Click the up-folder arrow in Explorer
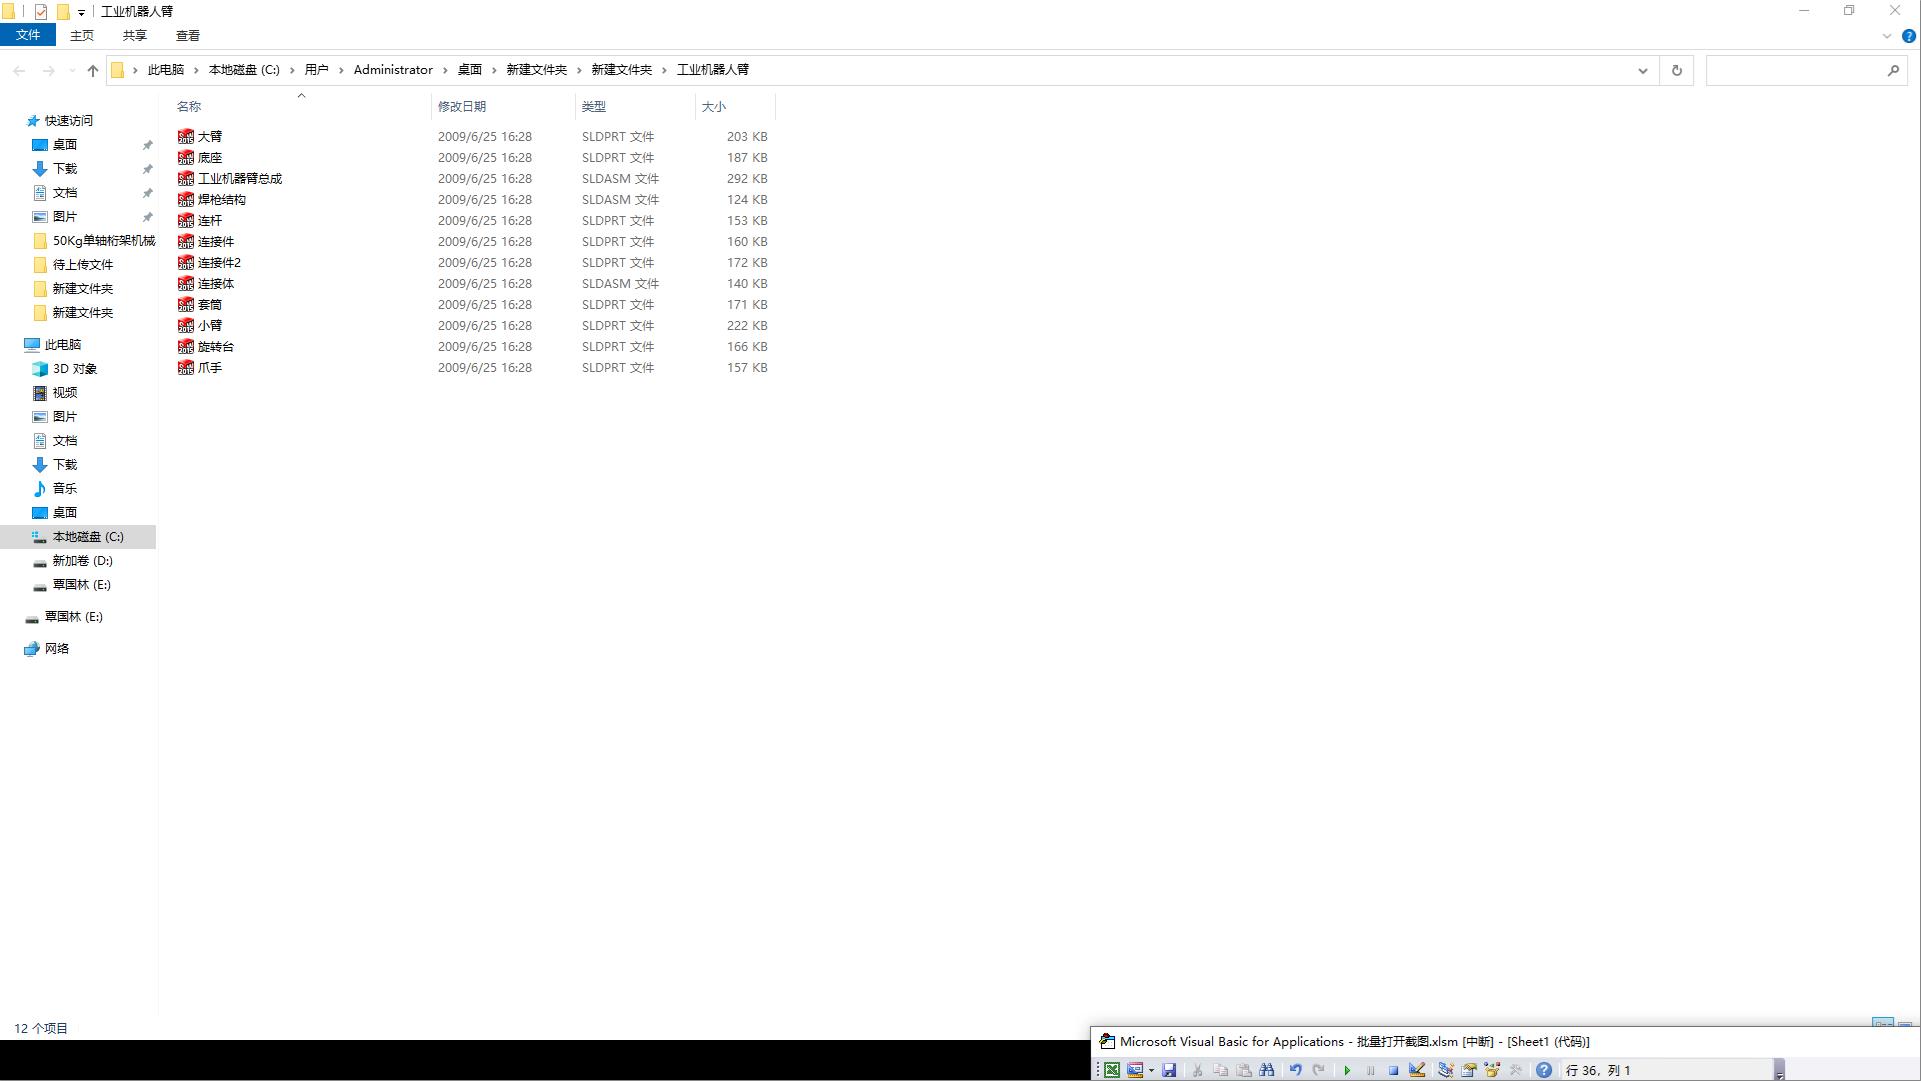Viewport: 1921px width, 1081px height. pyautogui.click(x=93, y=70)
